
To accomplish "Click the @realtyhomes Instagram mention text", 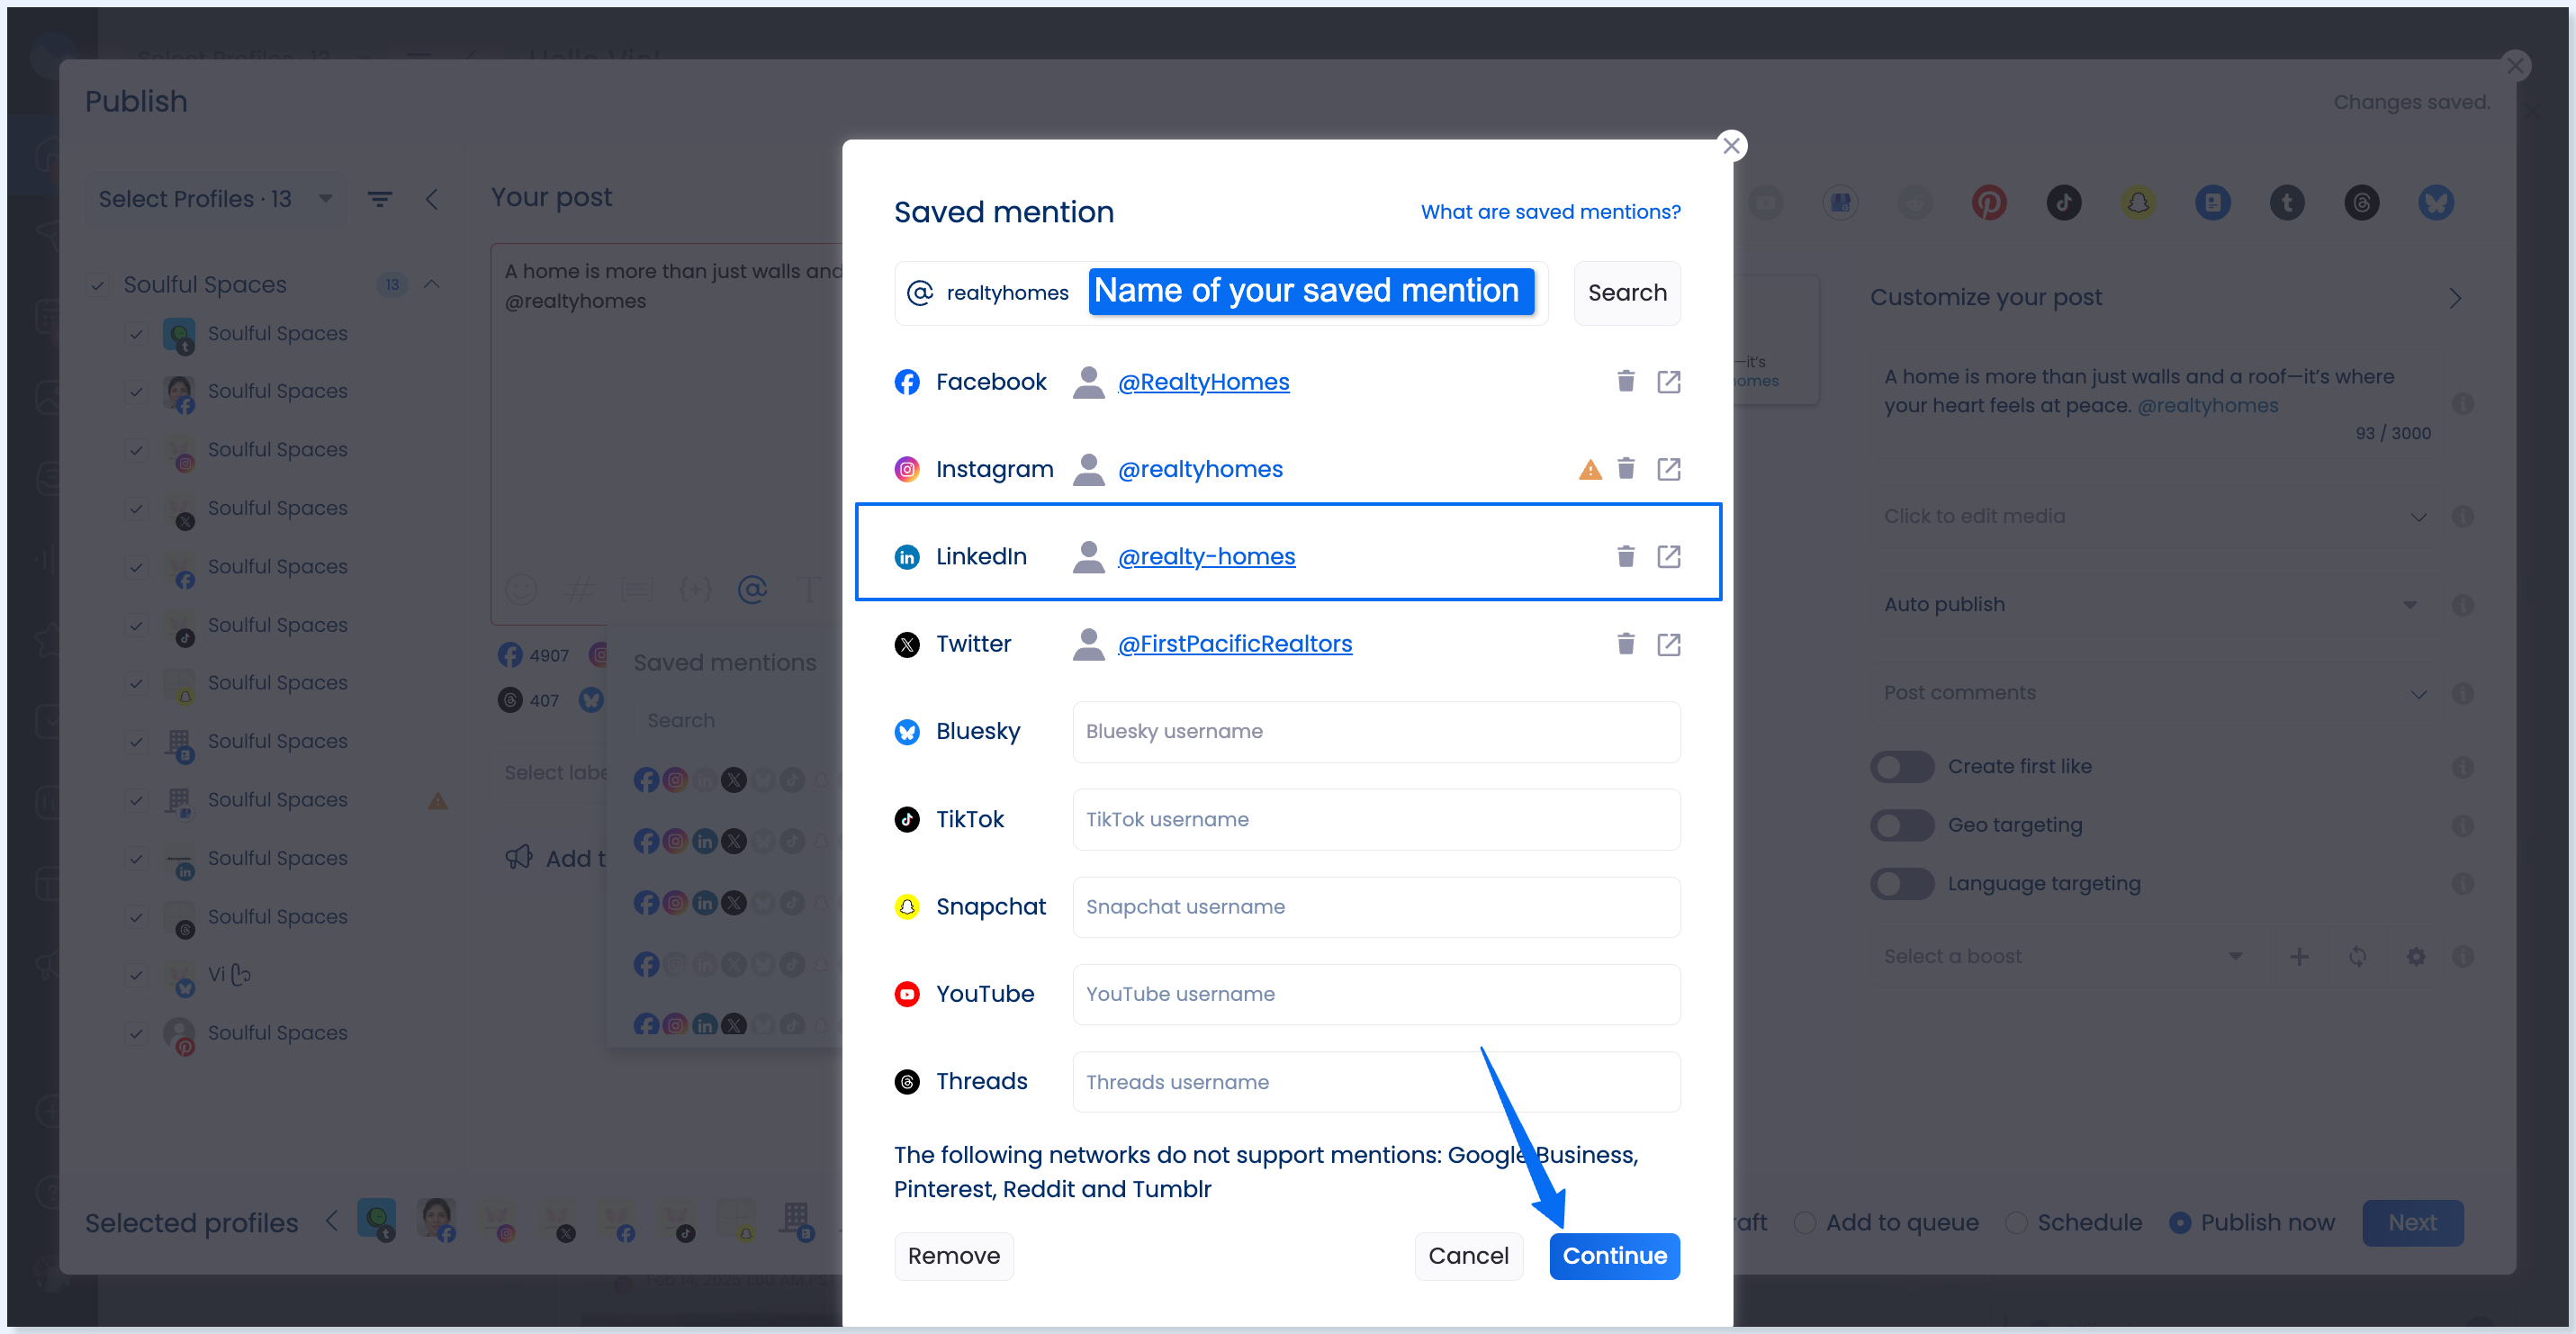I will 1199,469.
